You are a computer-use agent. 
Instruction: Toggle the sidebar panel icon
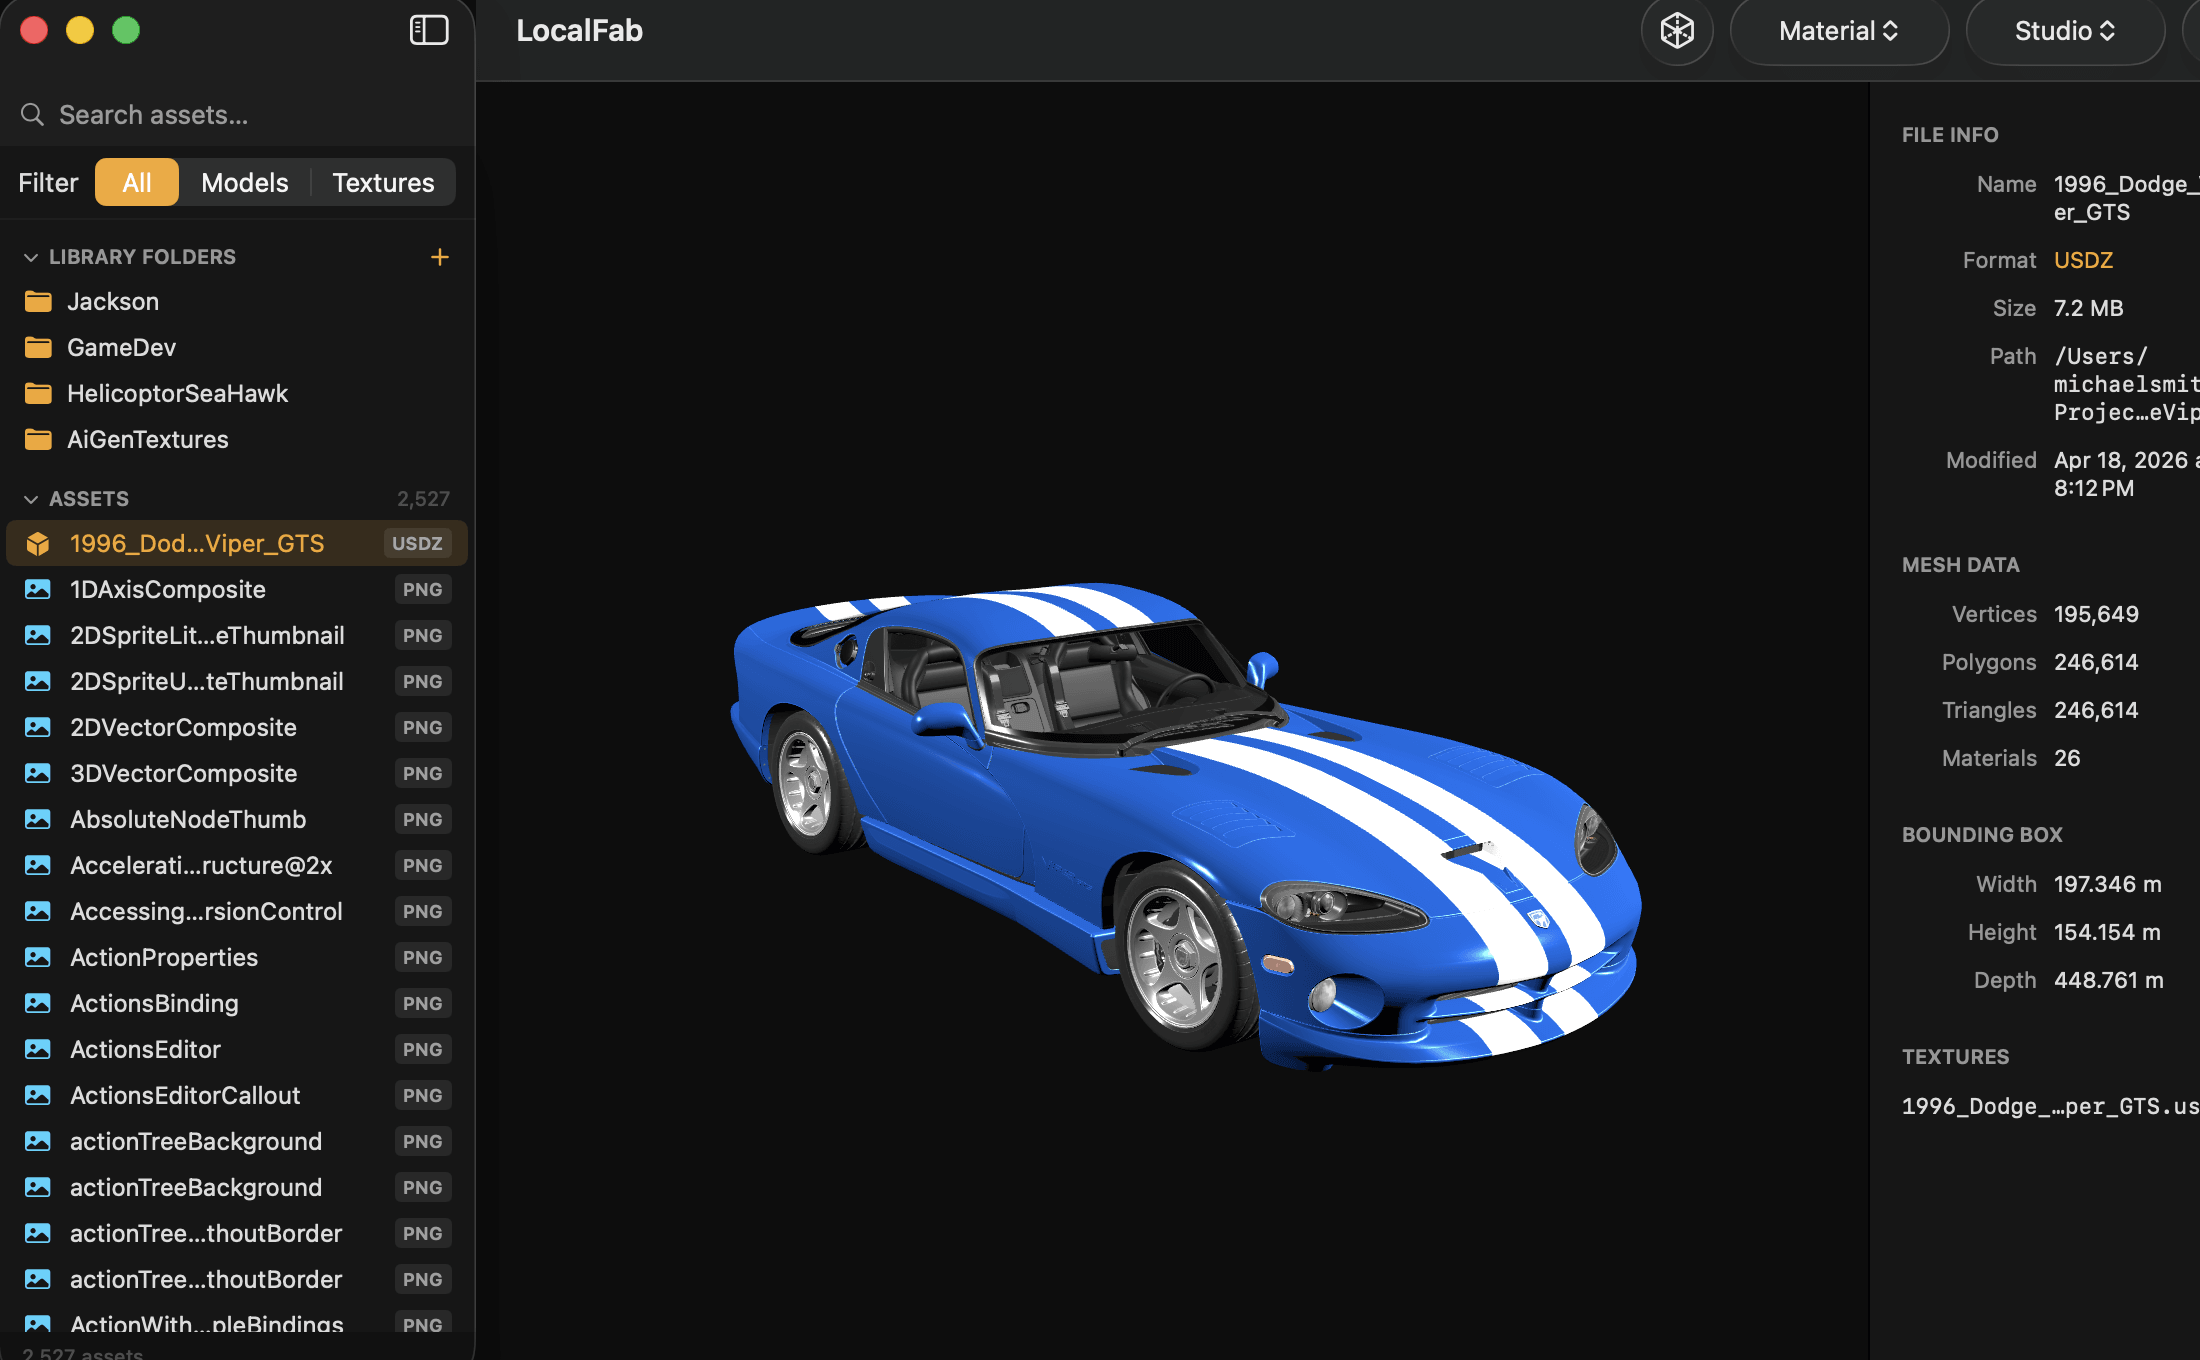(x=429, y=30)
